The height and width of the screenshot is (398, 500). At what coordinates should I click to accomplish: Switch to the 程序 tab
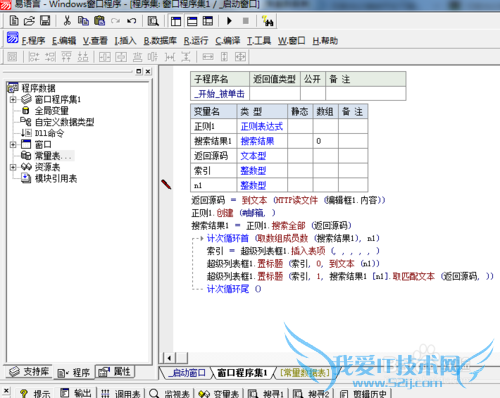tap(74, 373)
